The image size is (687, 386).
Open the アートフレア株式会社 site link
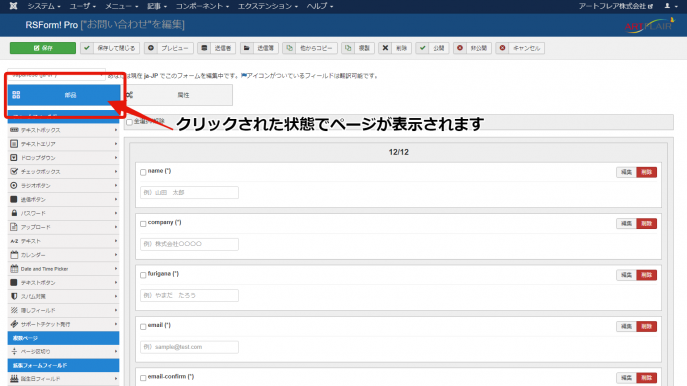coord(616,6)
